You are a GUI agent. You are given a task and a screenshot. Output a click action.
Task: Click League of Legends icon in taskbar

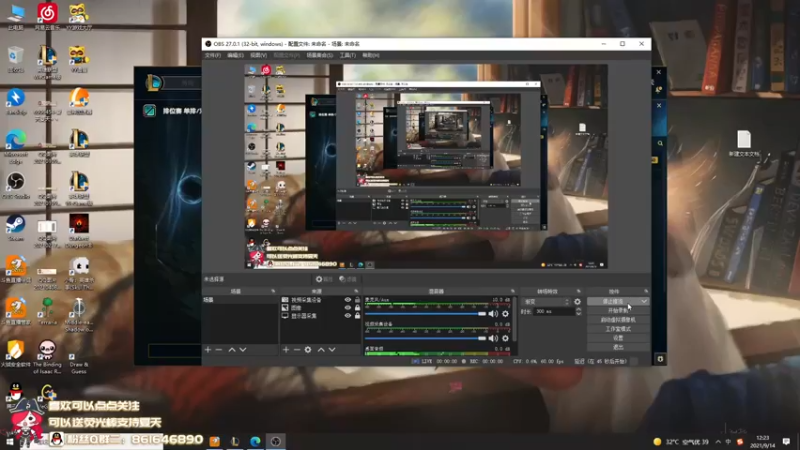coord(235,441)
